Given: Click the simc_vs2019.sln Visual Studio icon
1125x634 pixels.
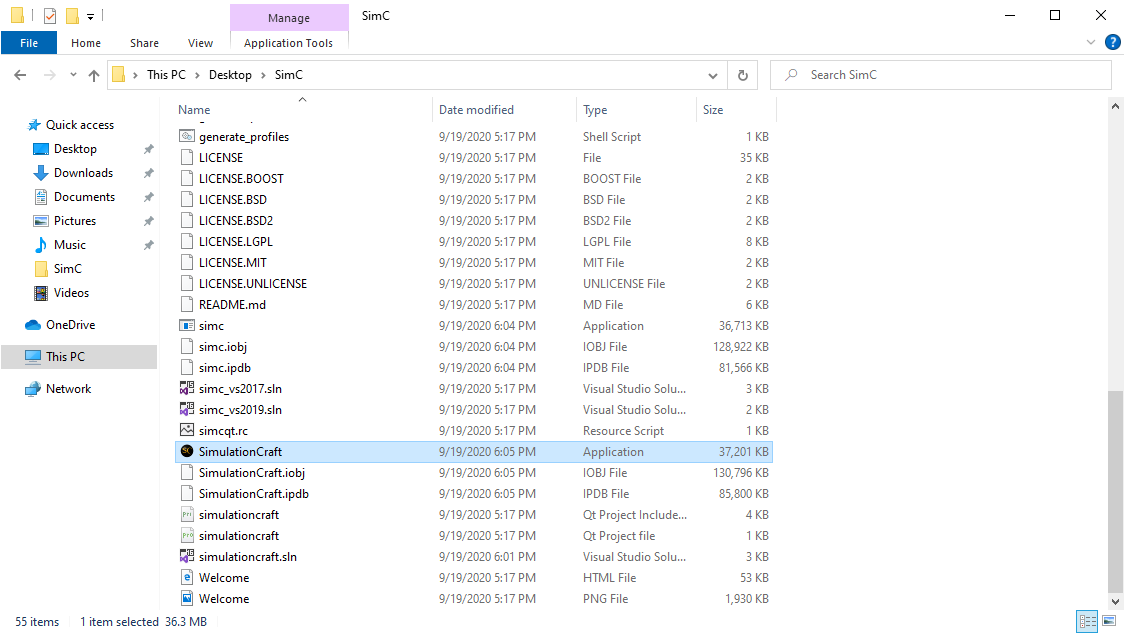Looking at the screenshot, I should pyautogui.click(x=187, y=410).
